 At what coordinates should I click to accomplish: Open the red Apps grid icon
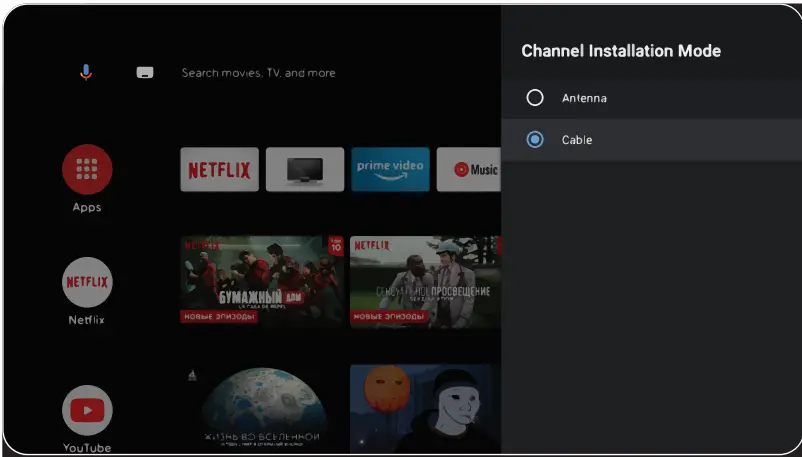[87, 169]
